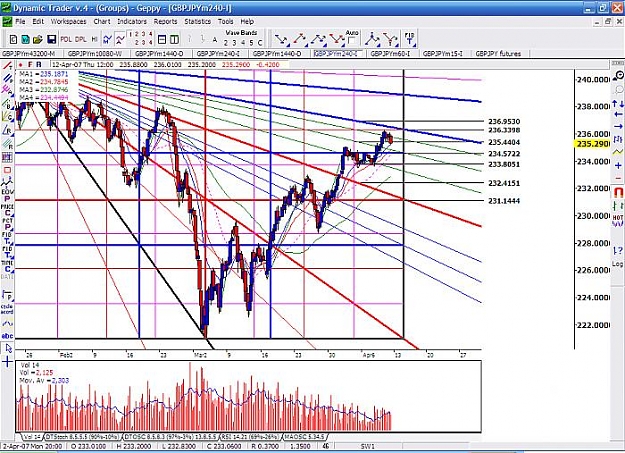
Task: Select the PCT P tool in left toolbar
Action: 7,224
